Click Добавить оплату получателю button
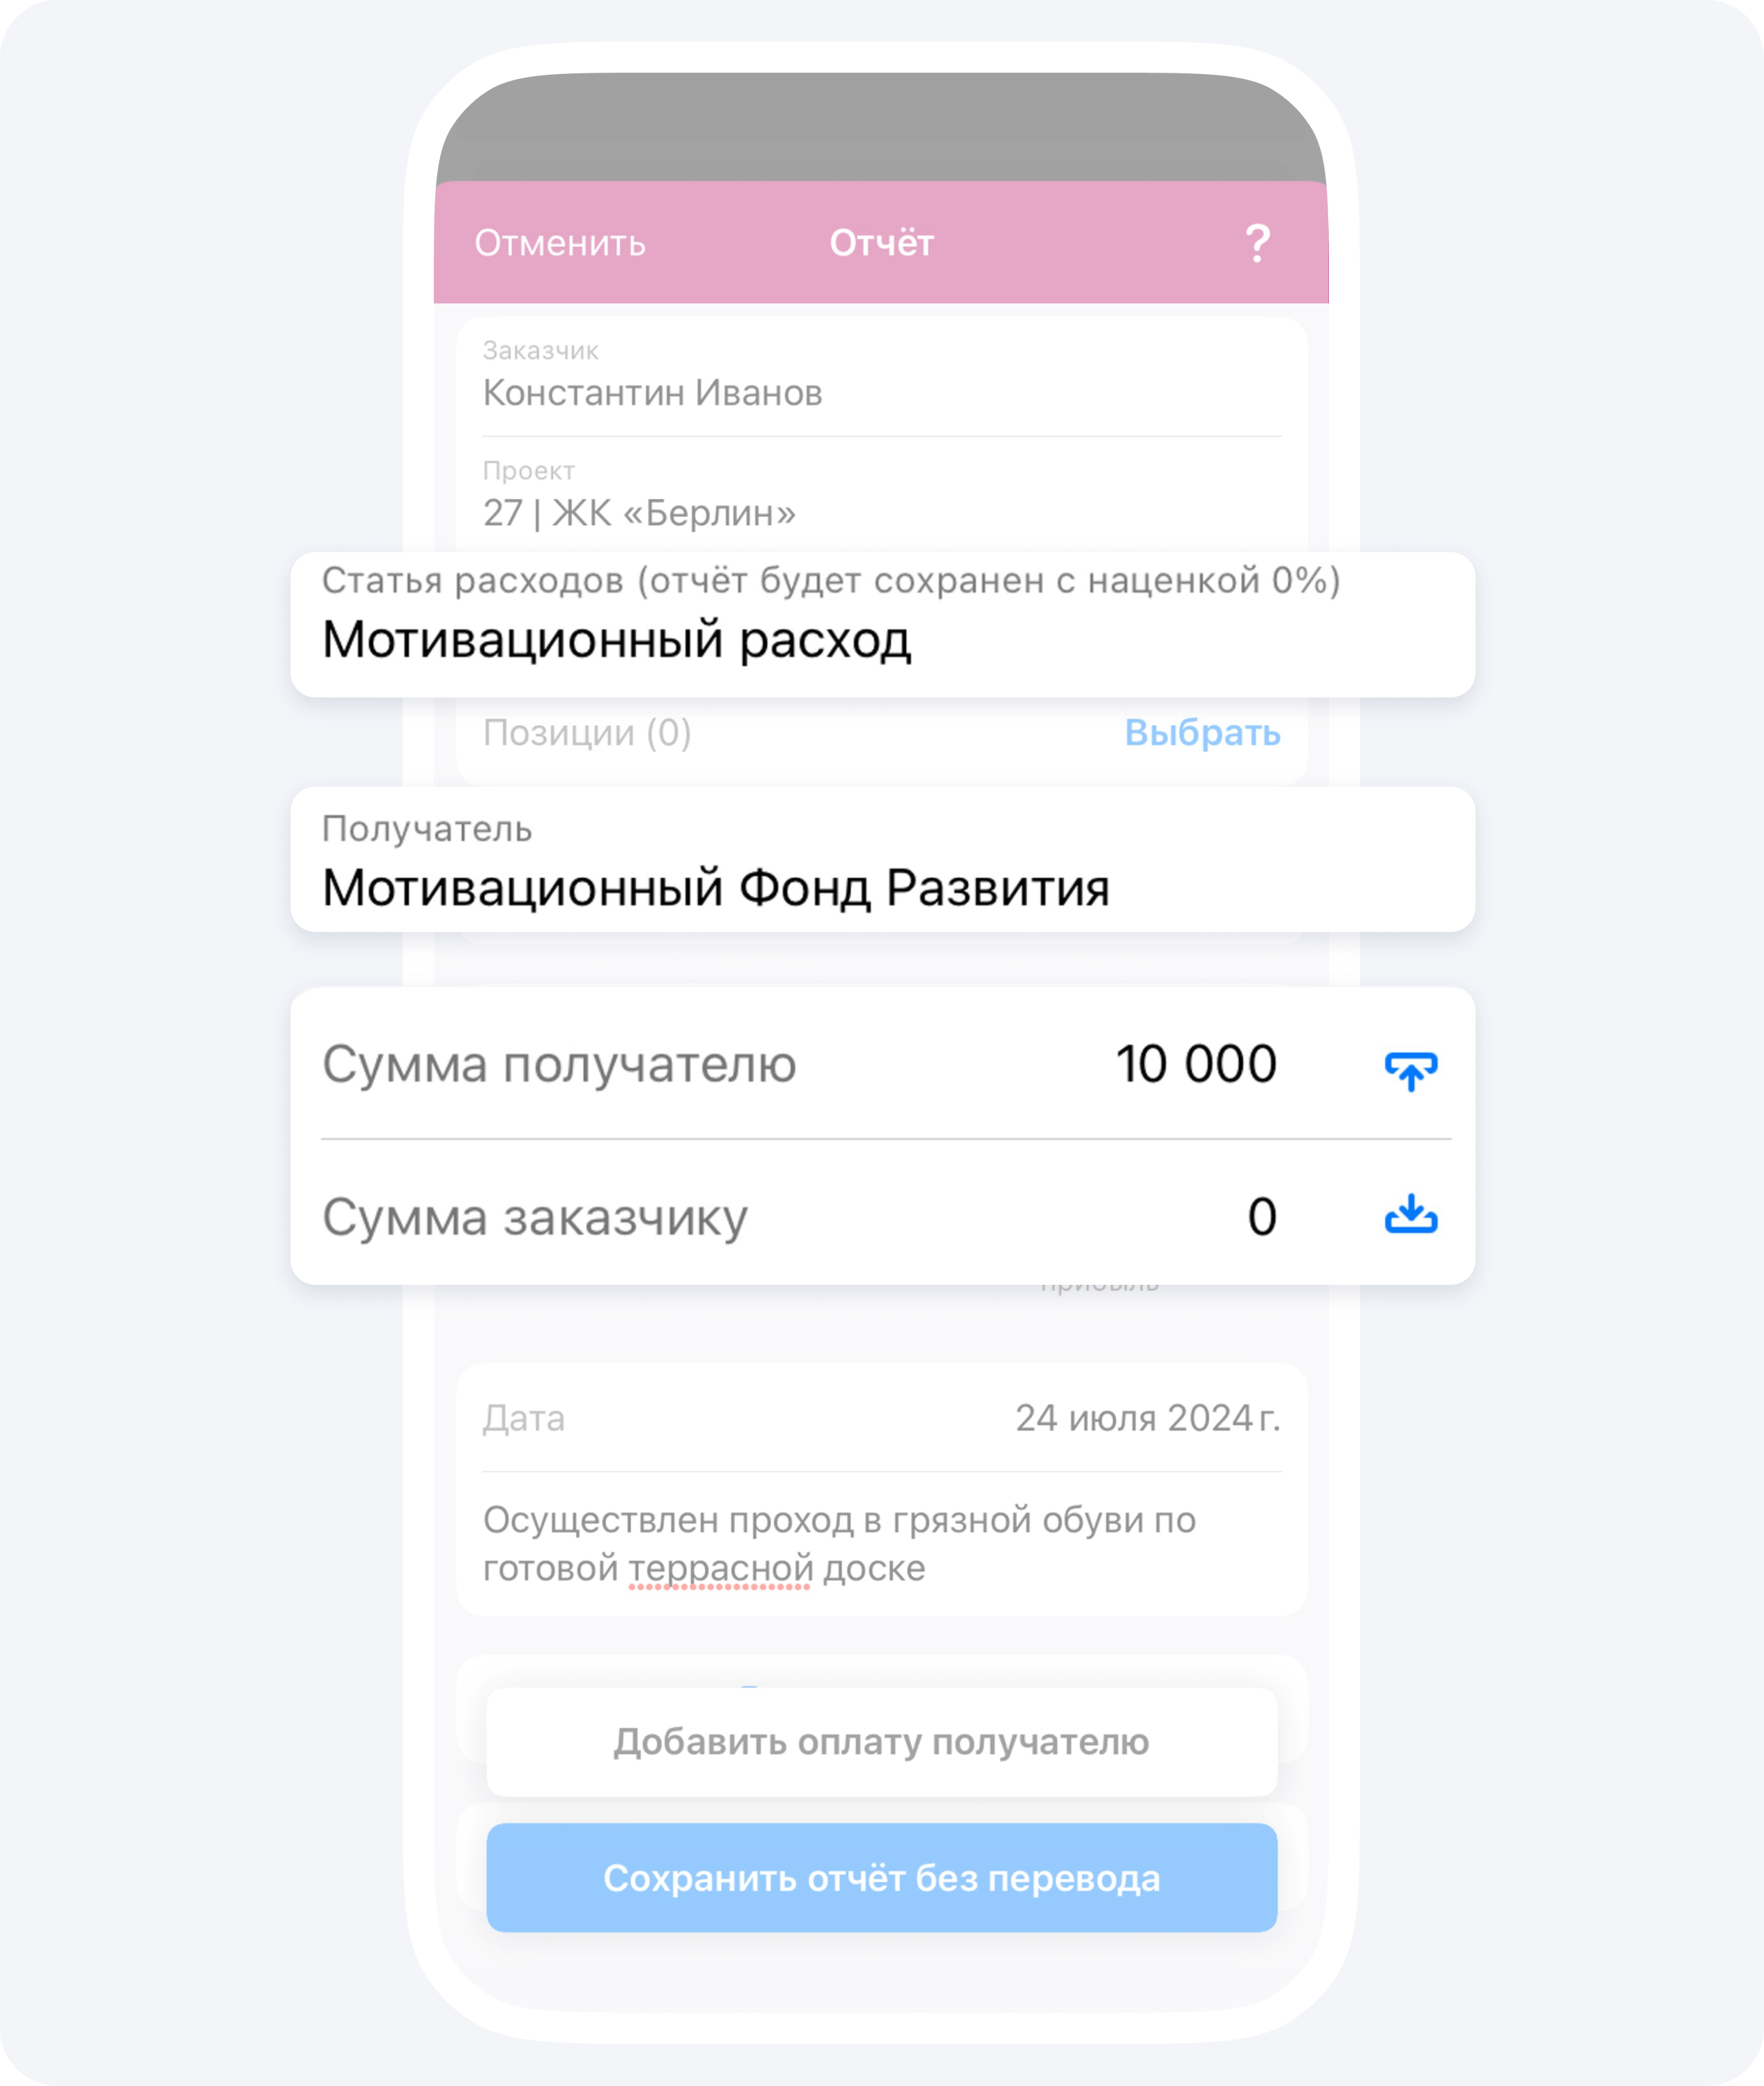The width and height of the screenshot is (1764, 2086). pyautogui.click(x=882, y=1738)
